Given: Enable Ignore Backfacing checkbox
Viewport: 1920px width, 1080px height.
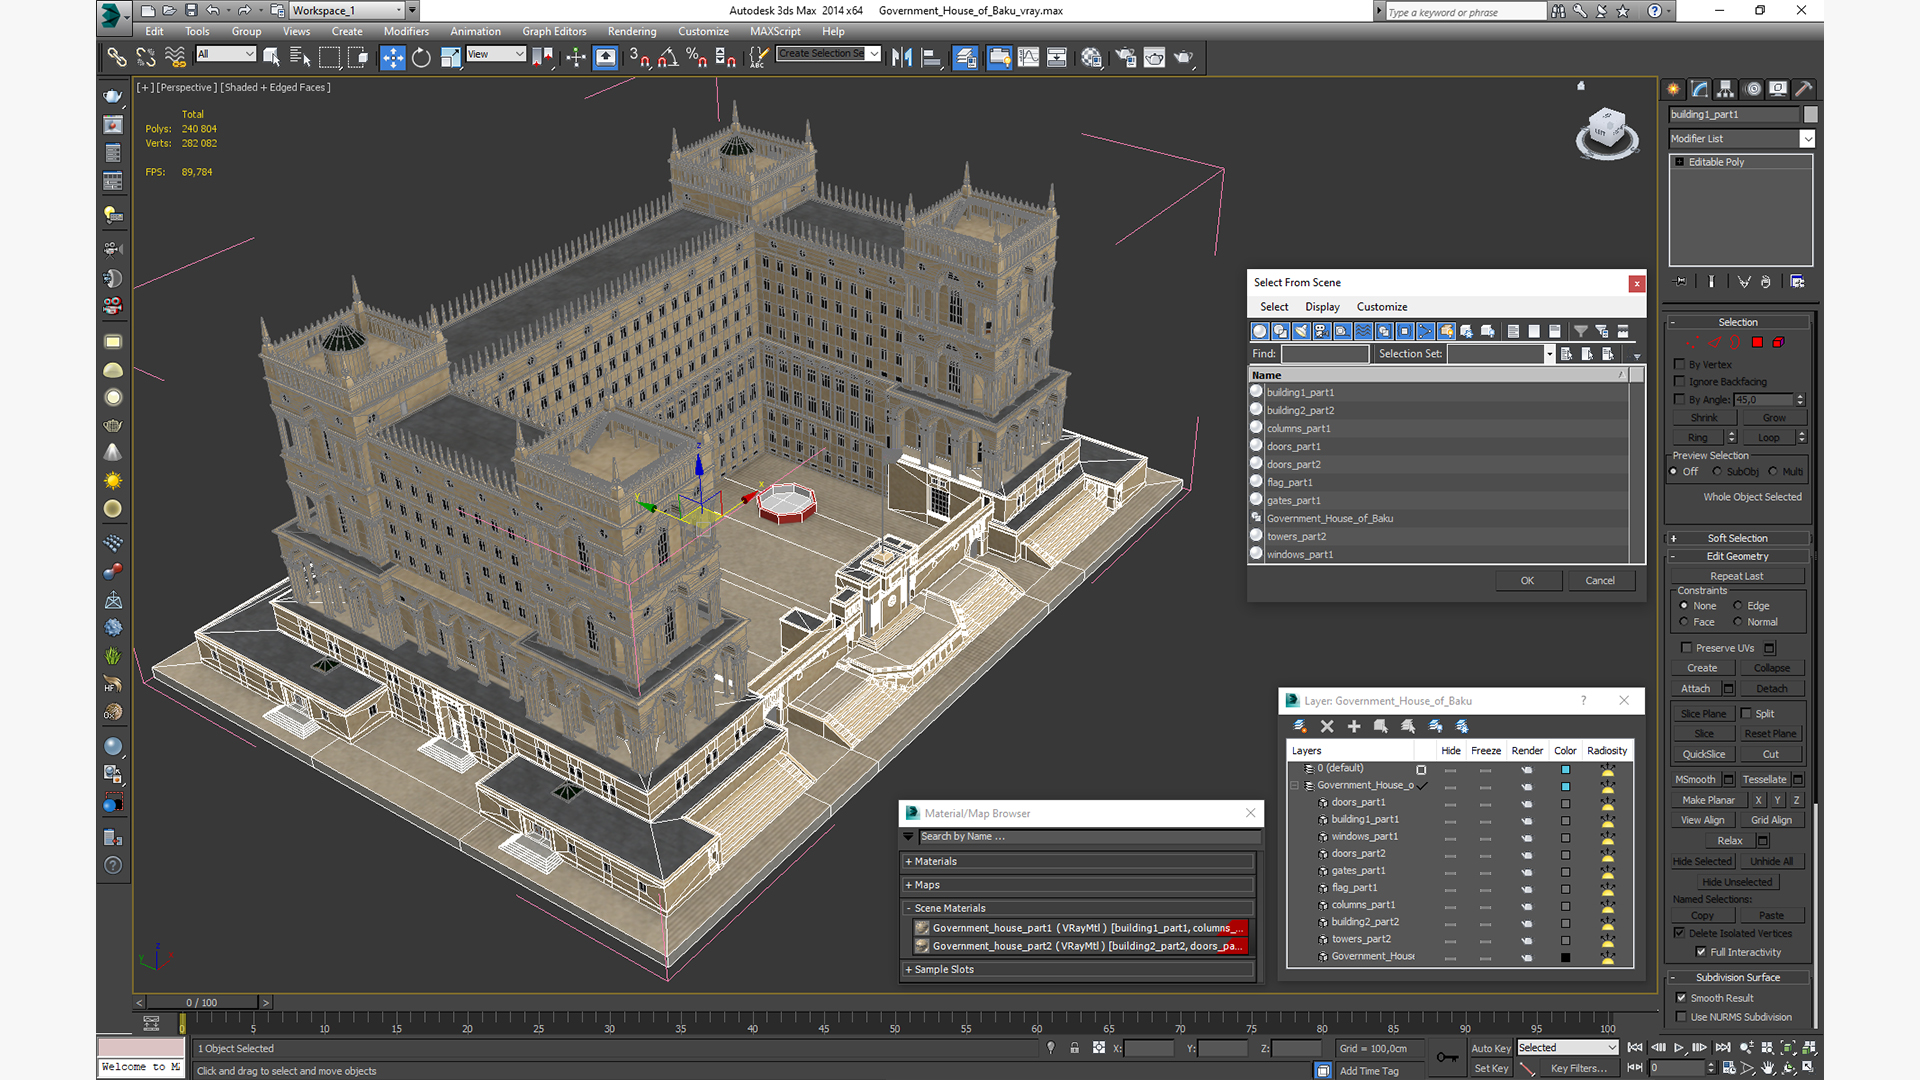Looking at the screenshot, I should (x=1680, y=382).
